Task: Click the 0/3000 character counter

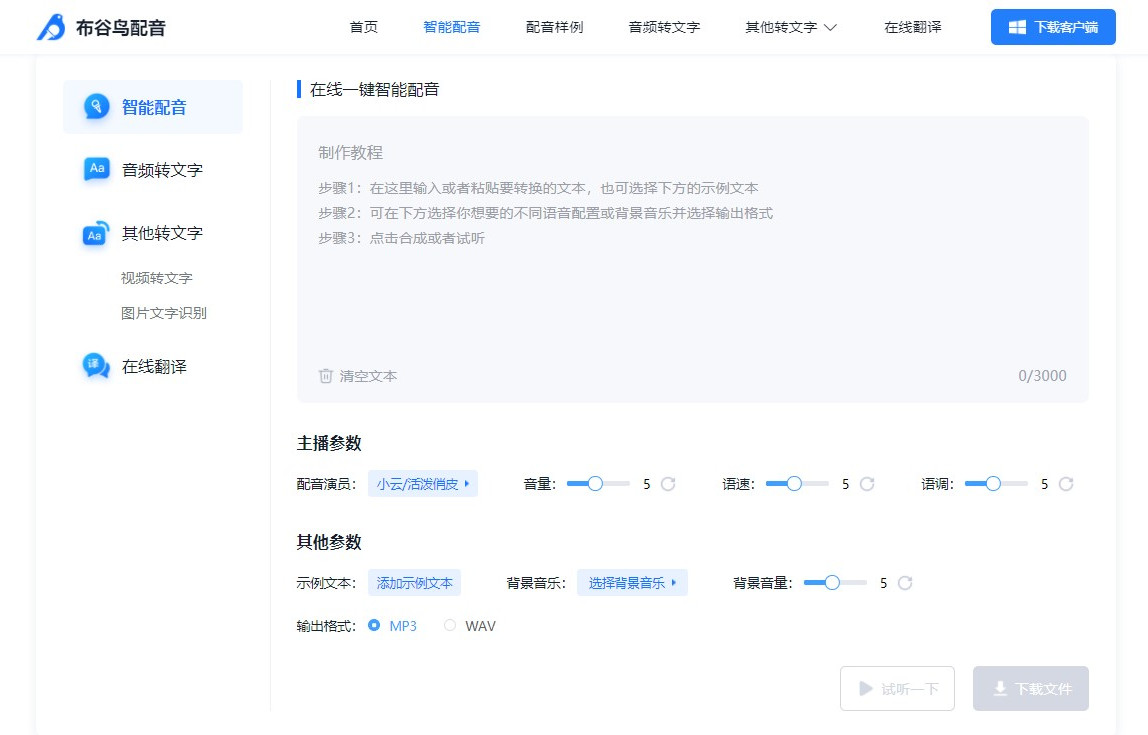Action: click(1042, 376)
